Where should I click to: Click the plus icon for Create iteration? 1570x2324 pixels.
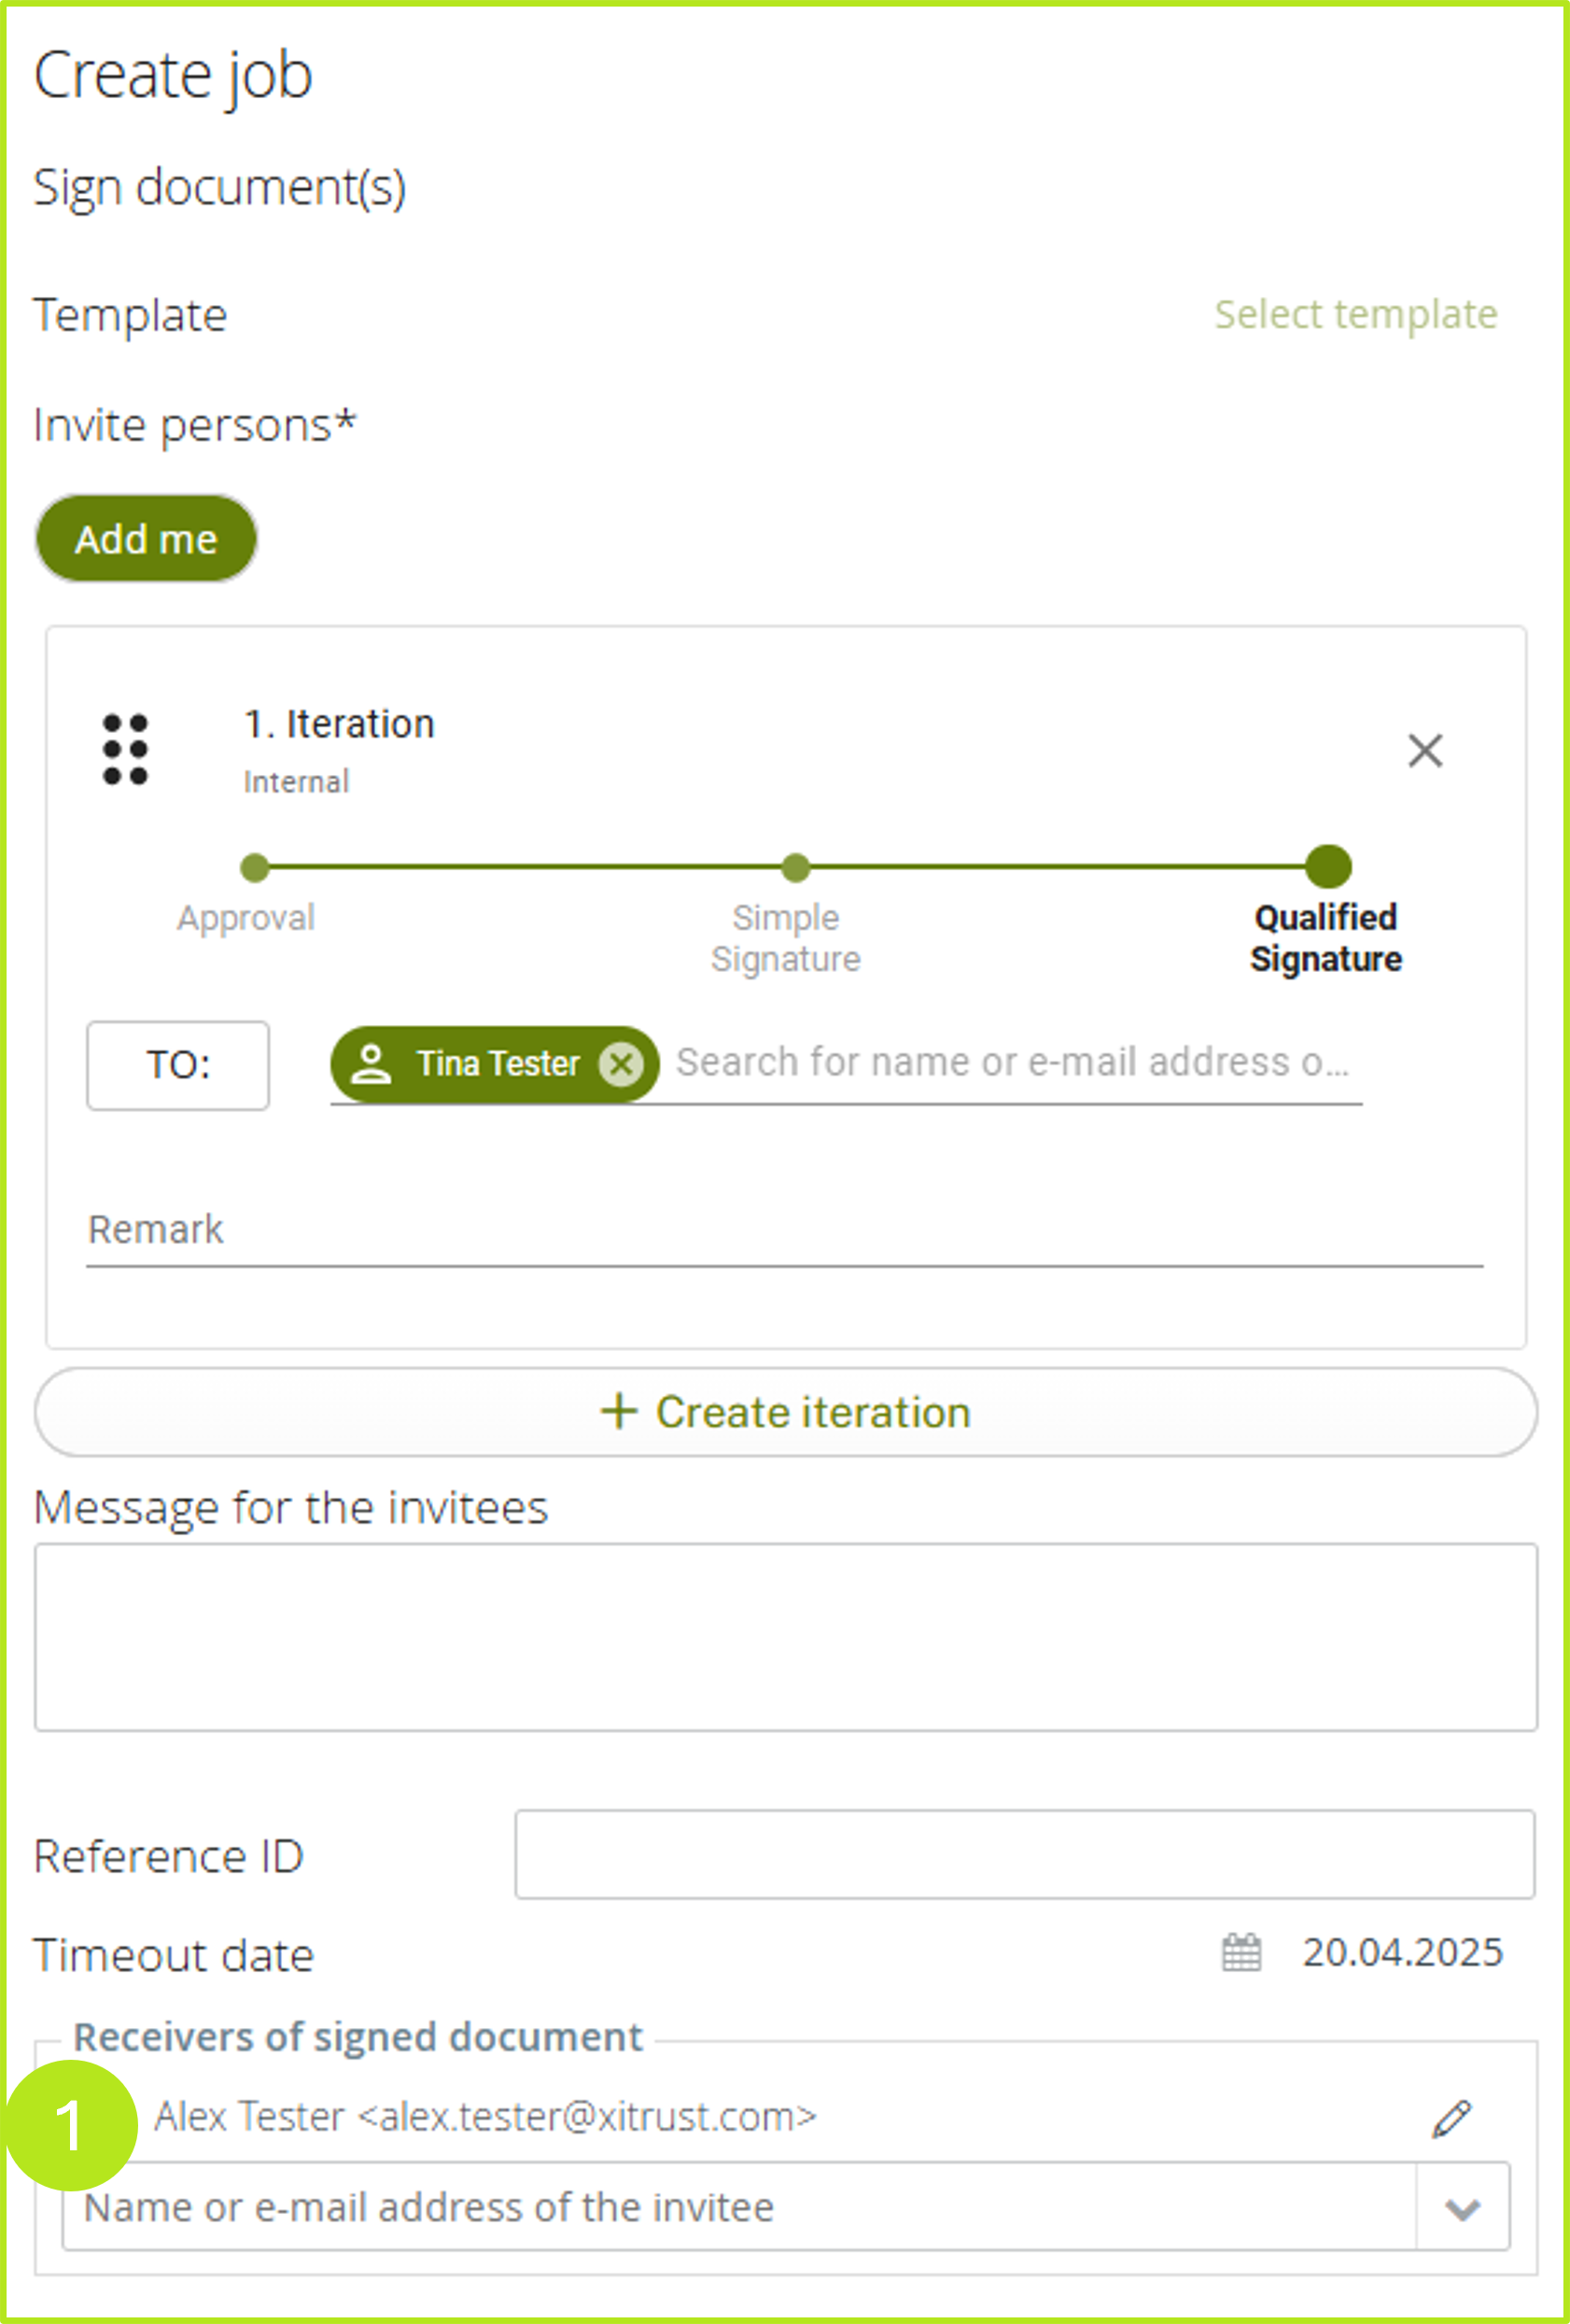[x=619, y=1411]
